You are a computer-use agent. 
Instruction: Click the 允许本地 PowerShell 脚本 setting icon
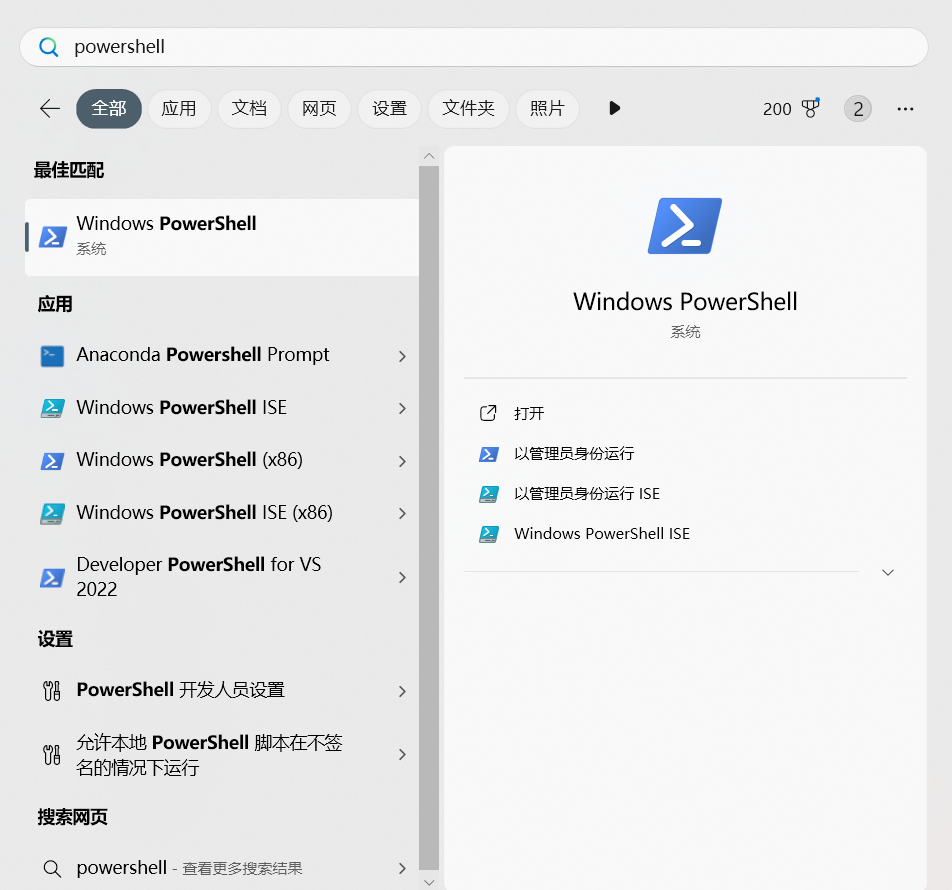pos(52,755)
